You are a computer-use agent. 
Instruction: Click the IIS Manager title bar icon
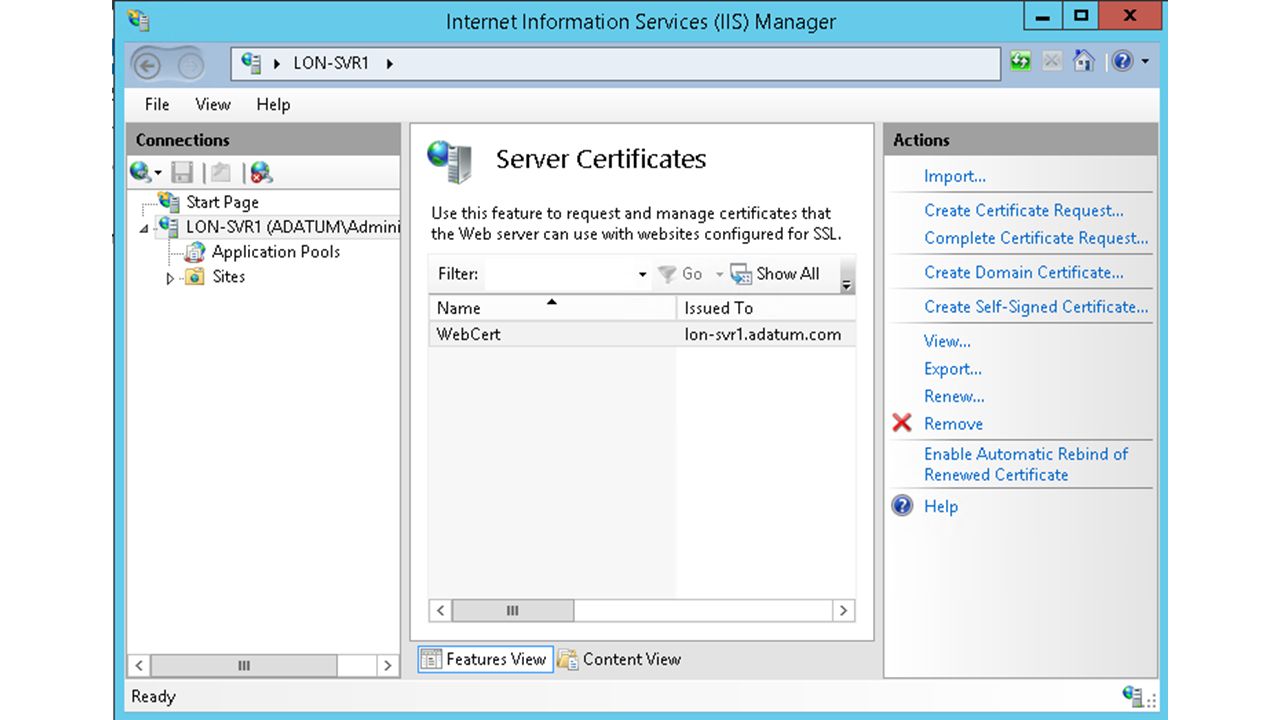pyautogui.click(x=139, y=20)
